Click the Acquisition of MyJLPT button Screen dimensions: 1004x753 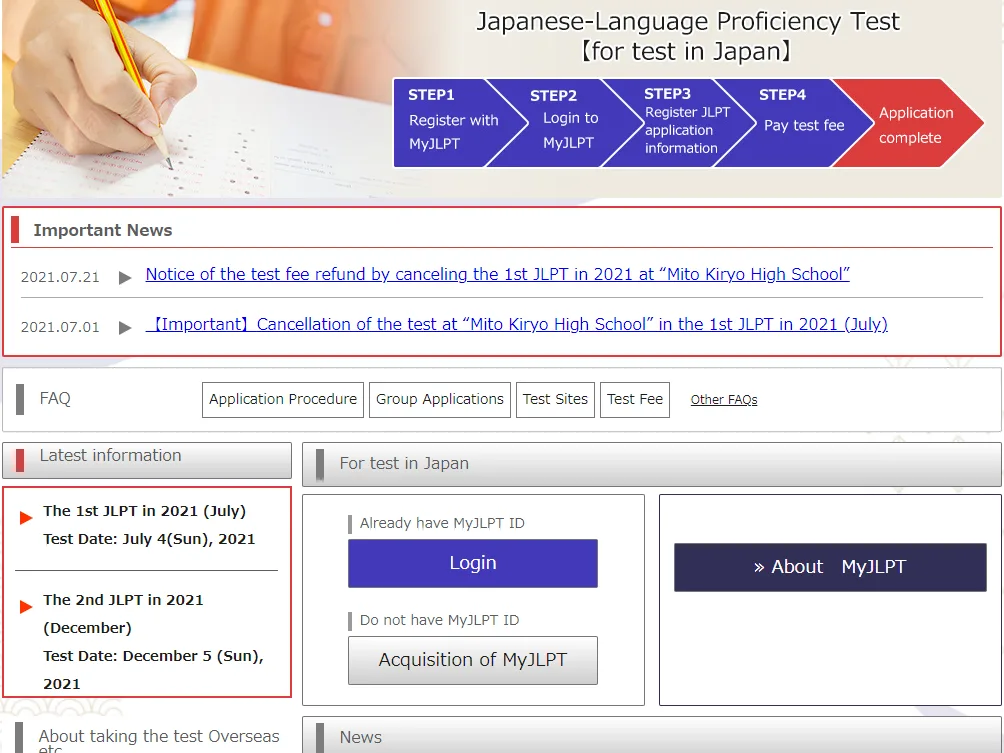pos(473,660)
